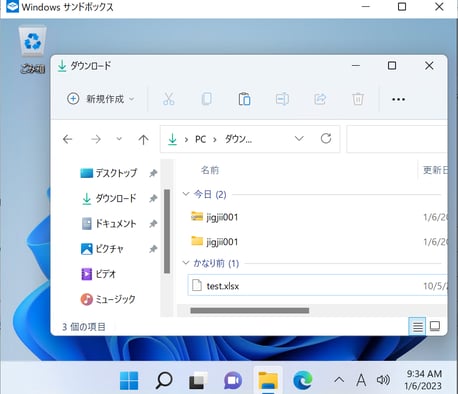Viewport: 458px width, 394px height.
Task: Collapse the 今日 (2) group
Action: pyautogui.click(x=186, y=194)
